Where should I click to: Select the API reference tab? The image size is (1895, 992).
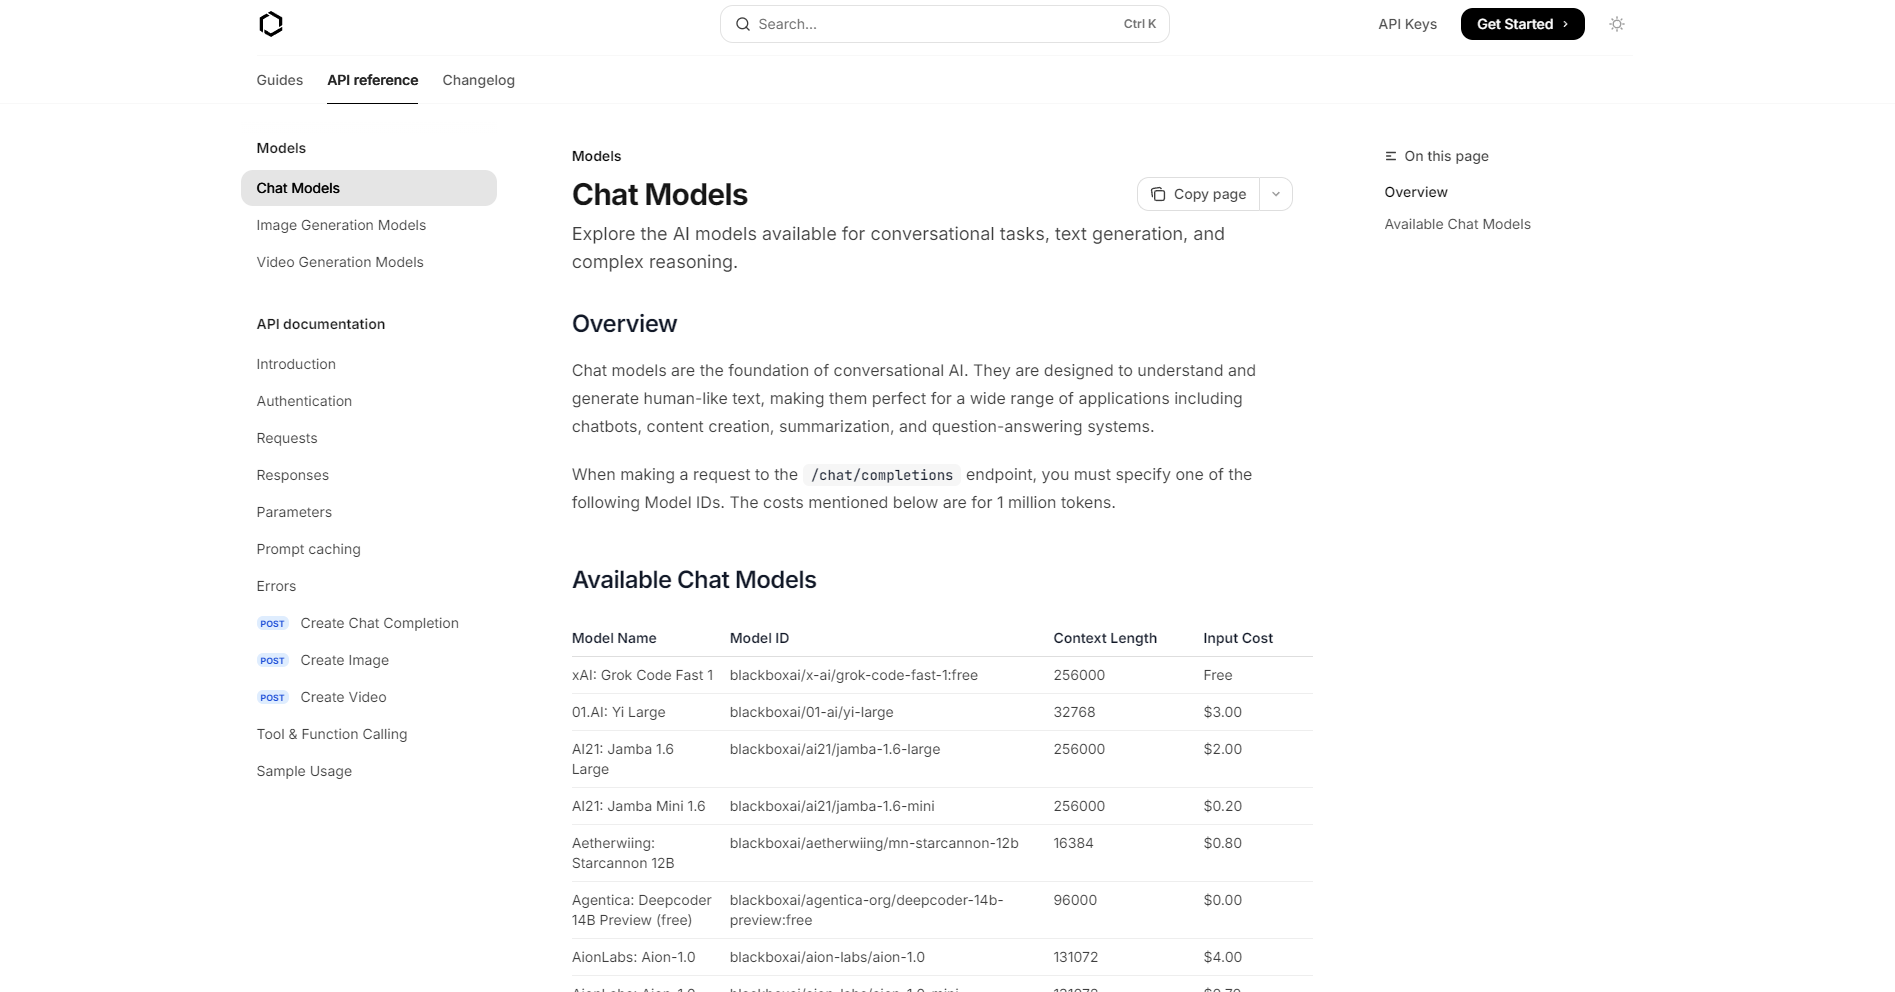tap(372, 80)
